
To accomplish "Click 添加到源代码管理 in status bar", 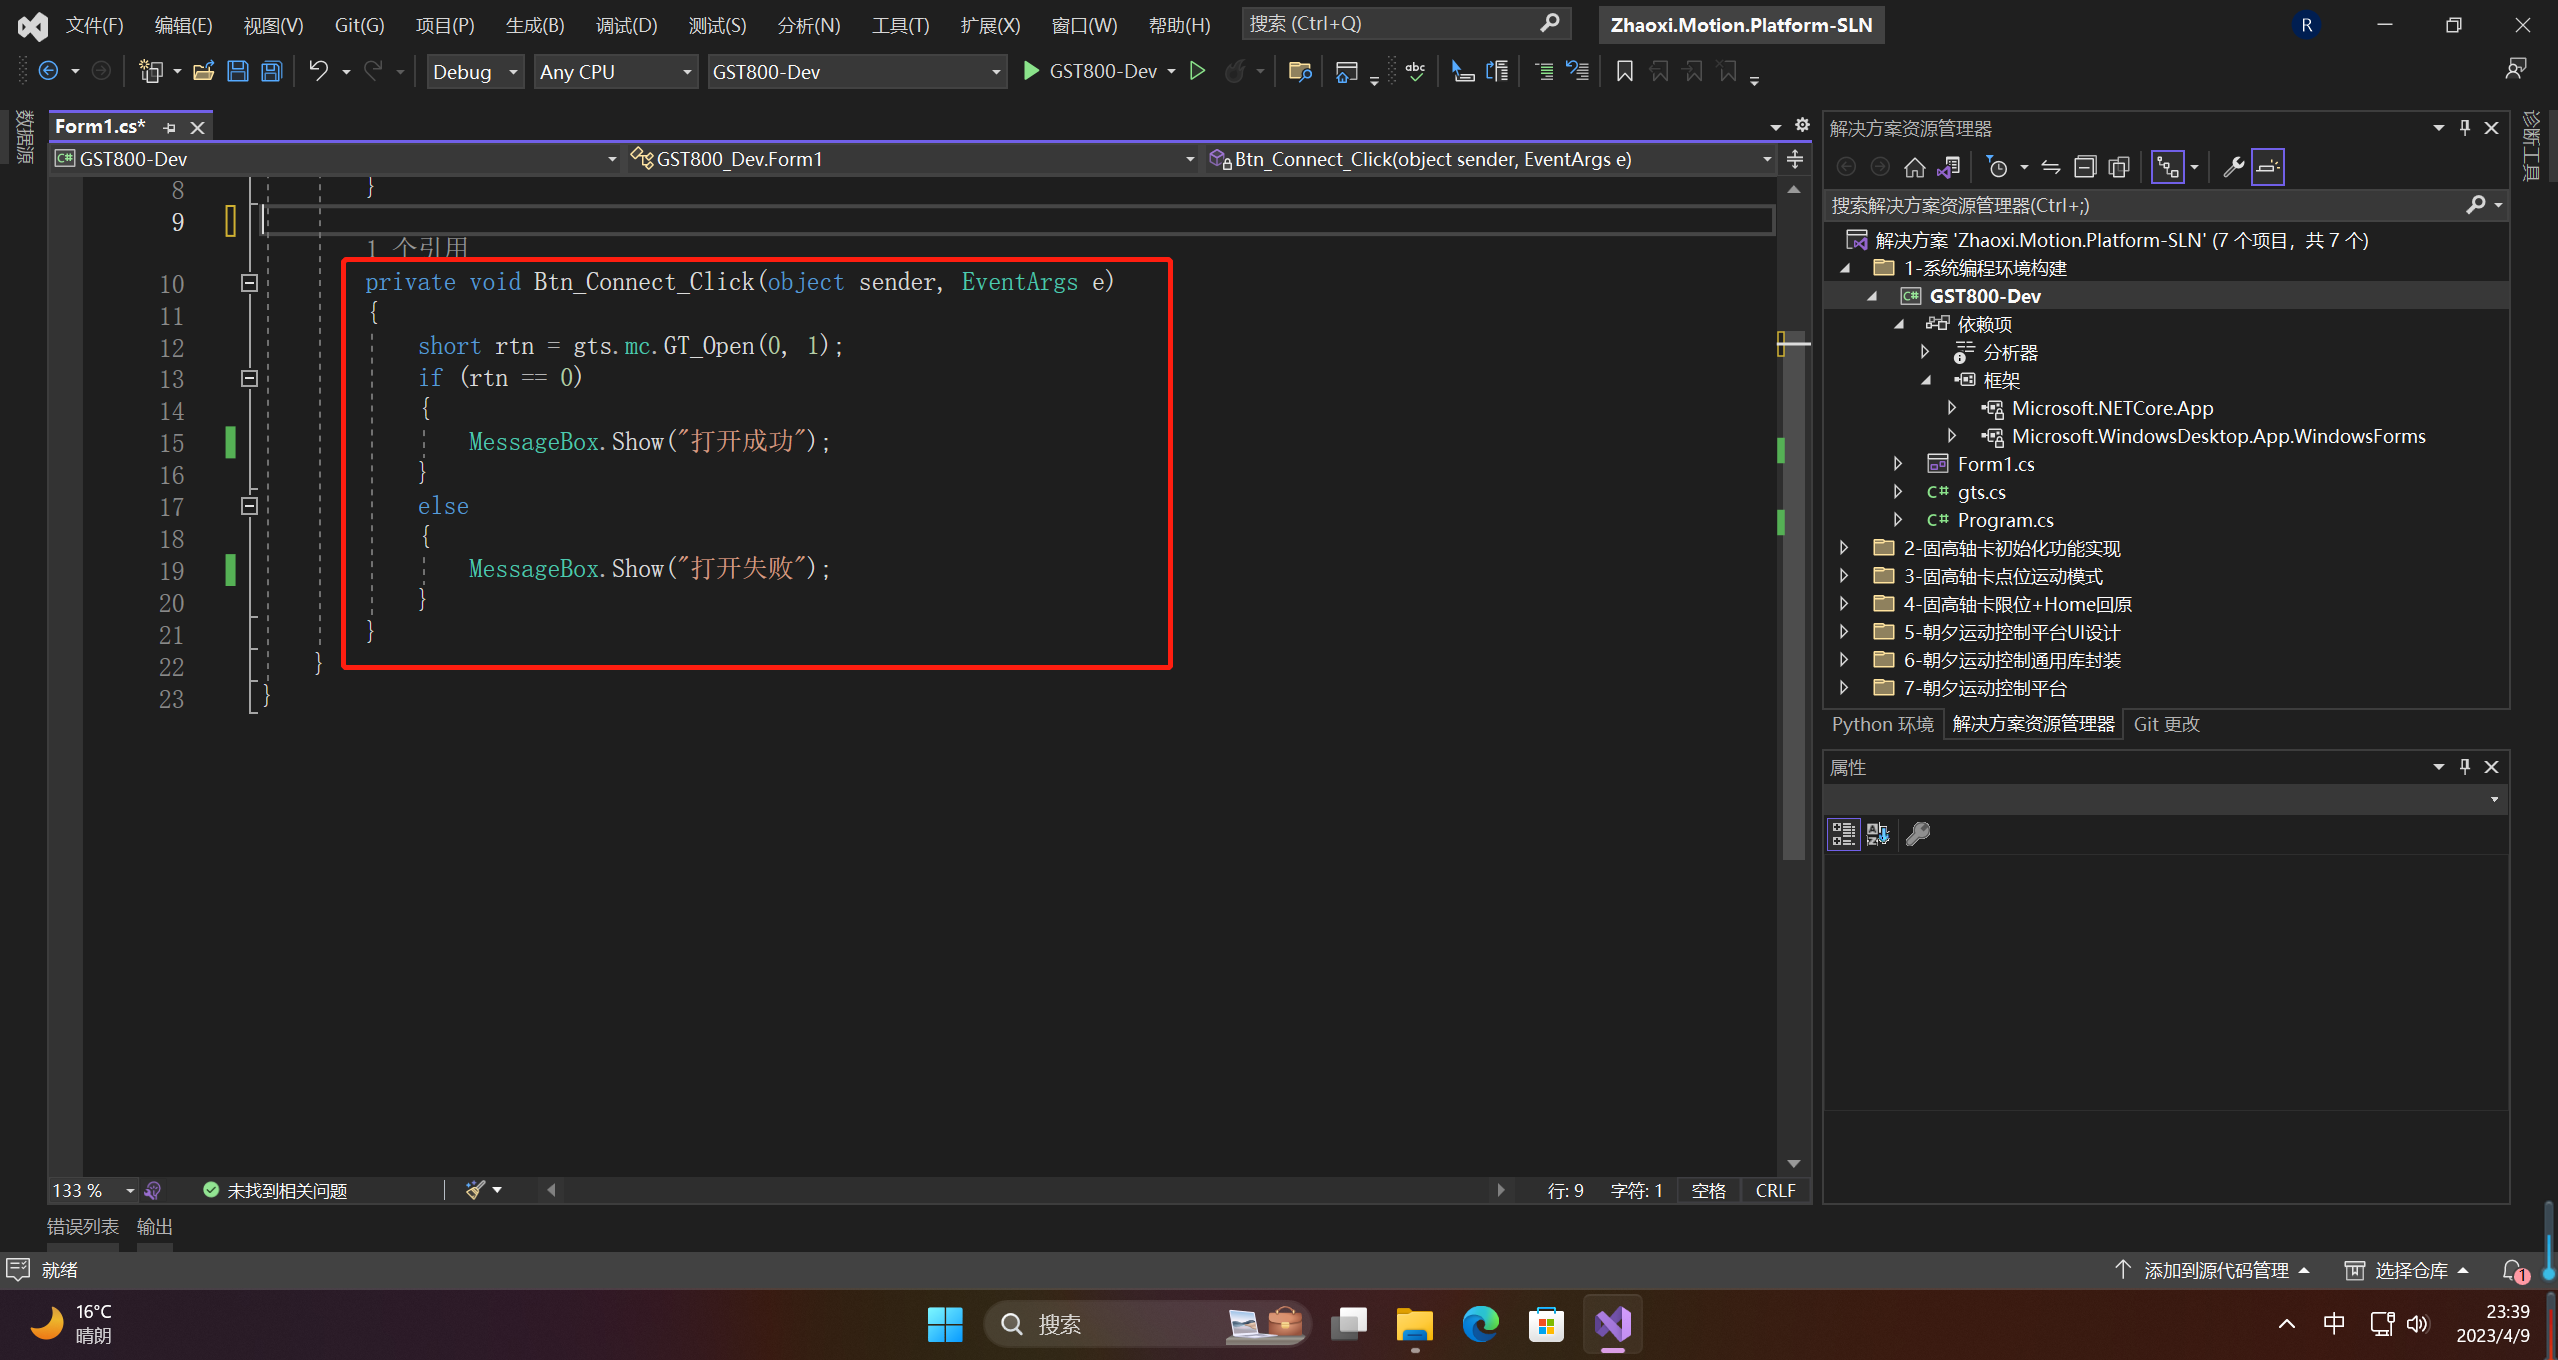I will click(x=2215, y=1270).
